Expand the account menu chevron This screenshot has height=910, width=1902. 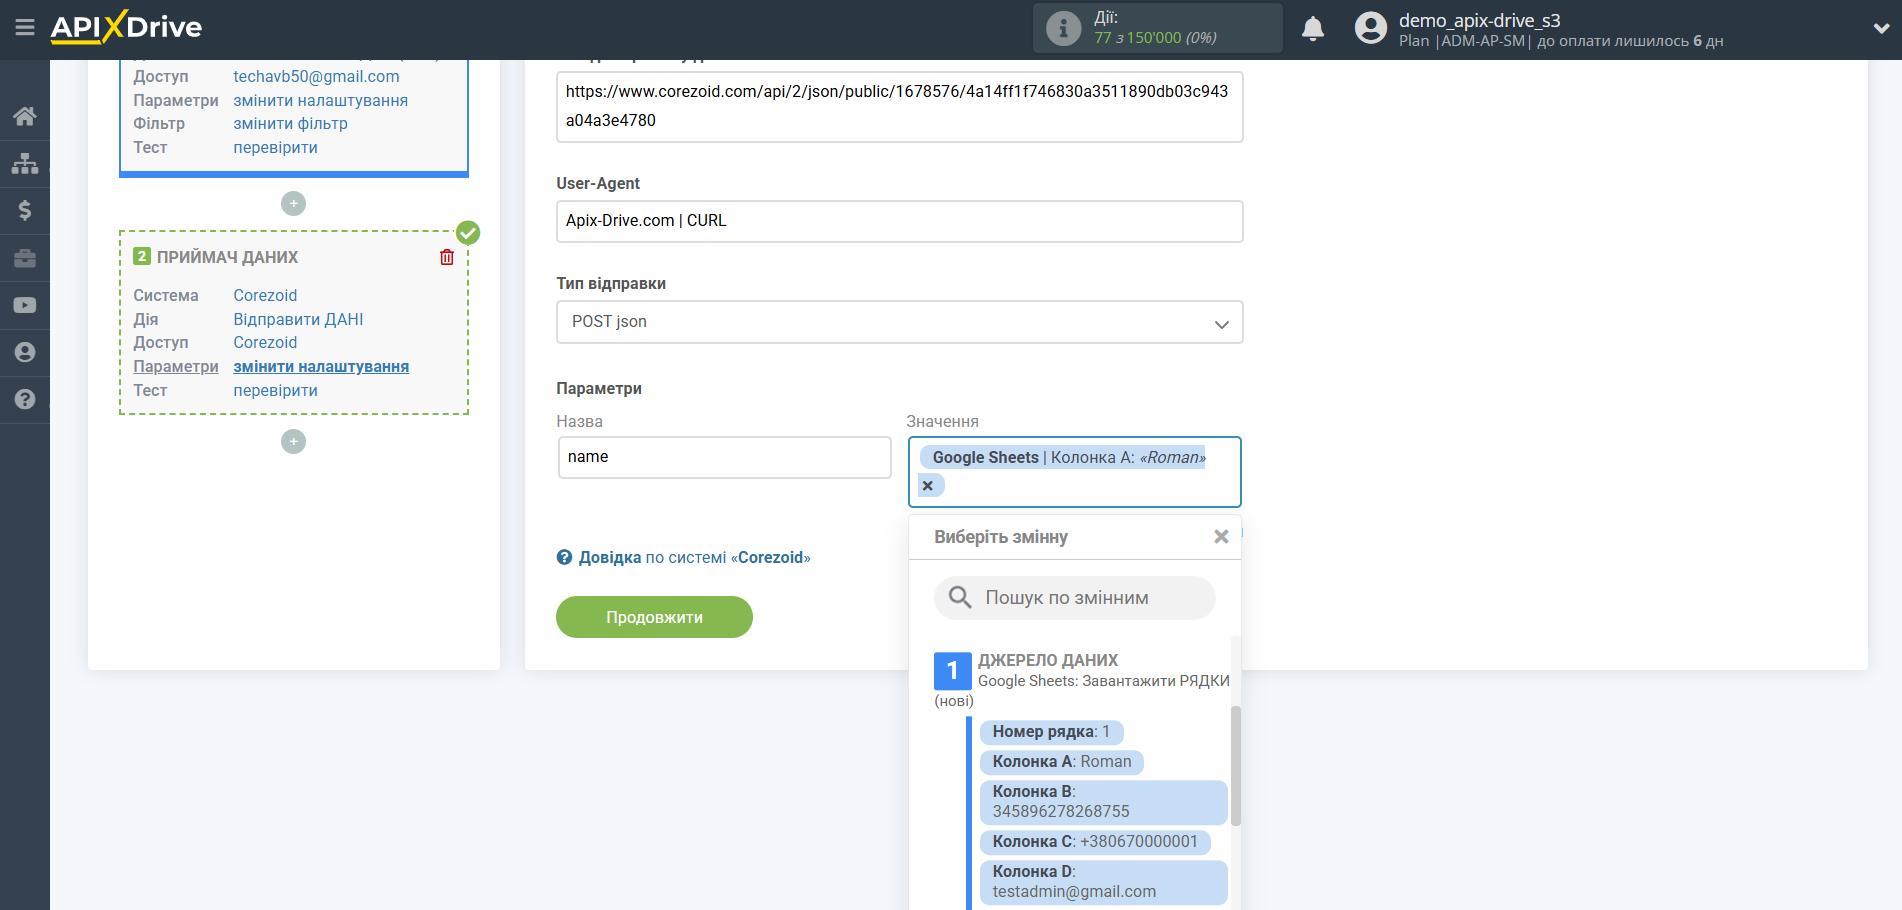[1881, 29]
